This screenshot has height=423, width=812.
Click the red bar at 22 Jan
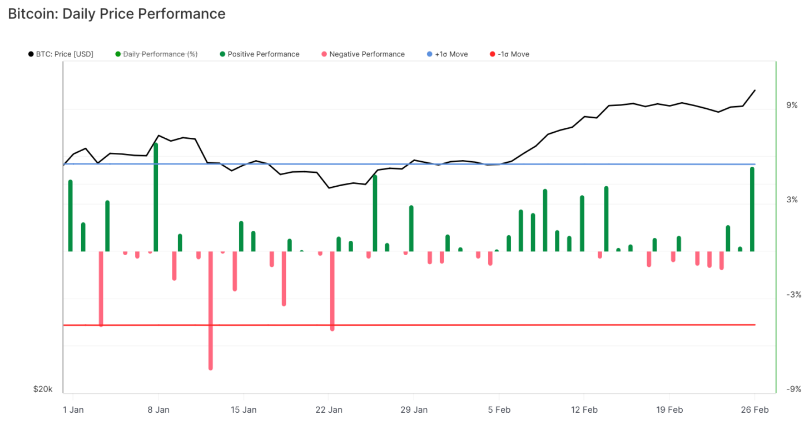(332, 290)
